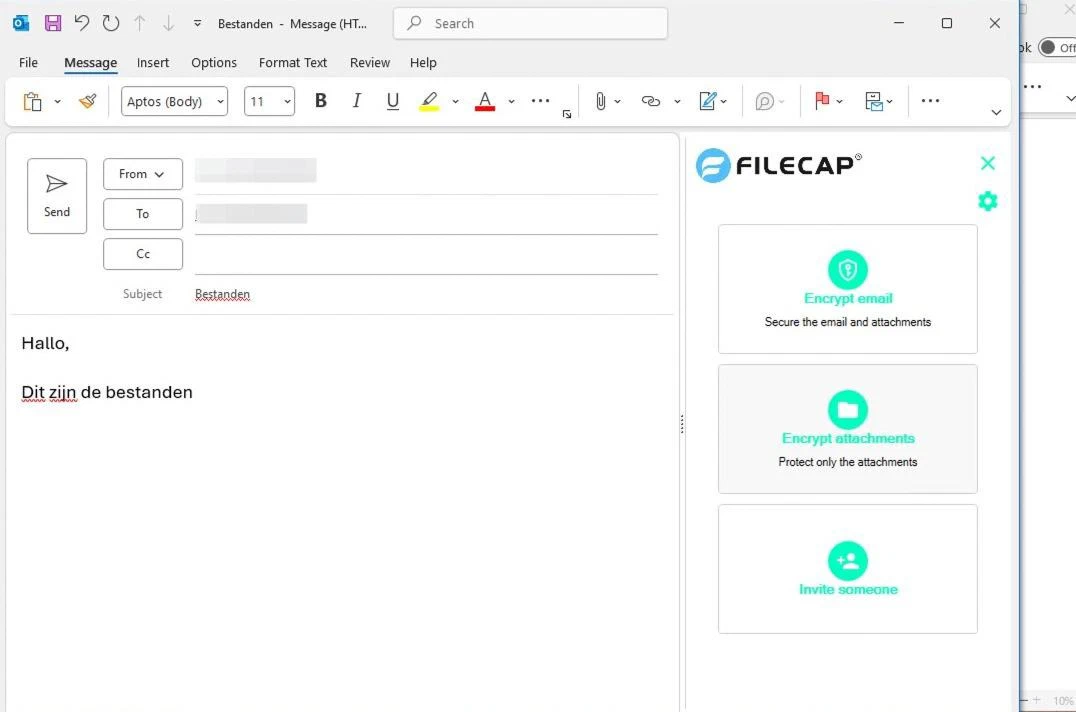Expand the Paste options arrow
This screenshot has height=712, width=1076.
[x=58, y=102]
